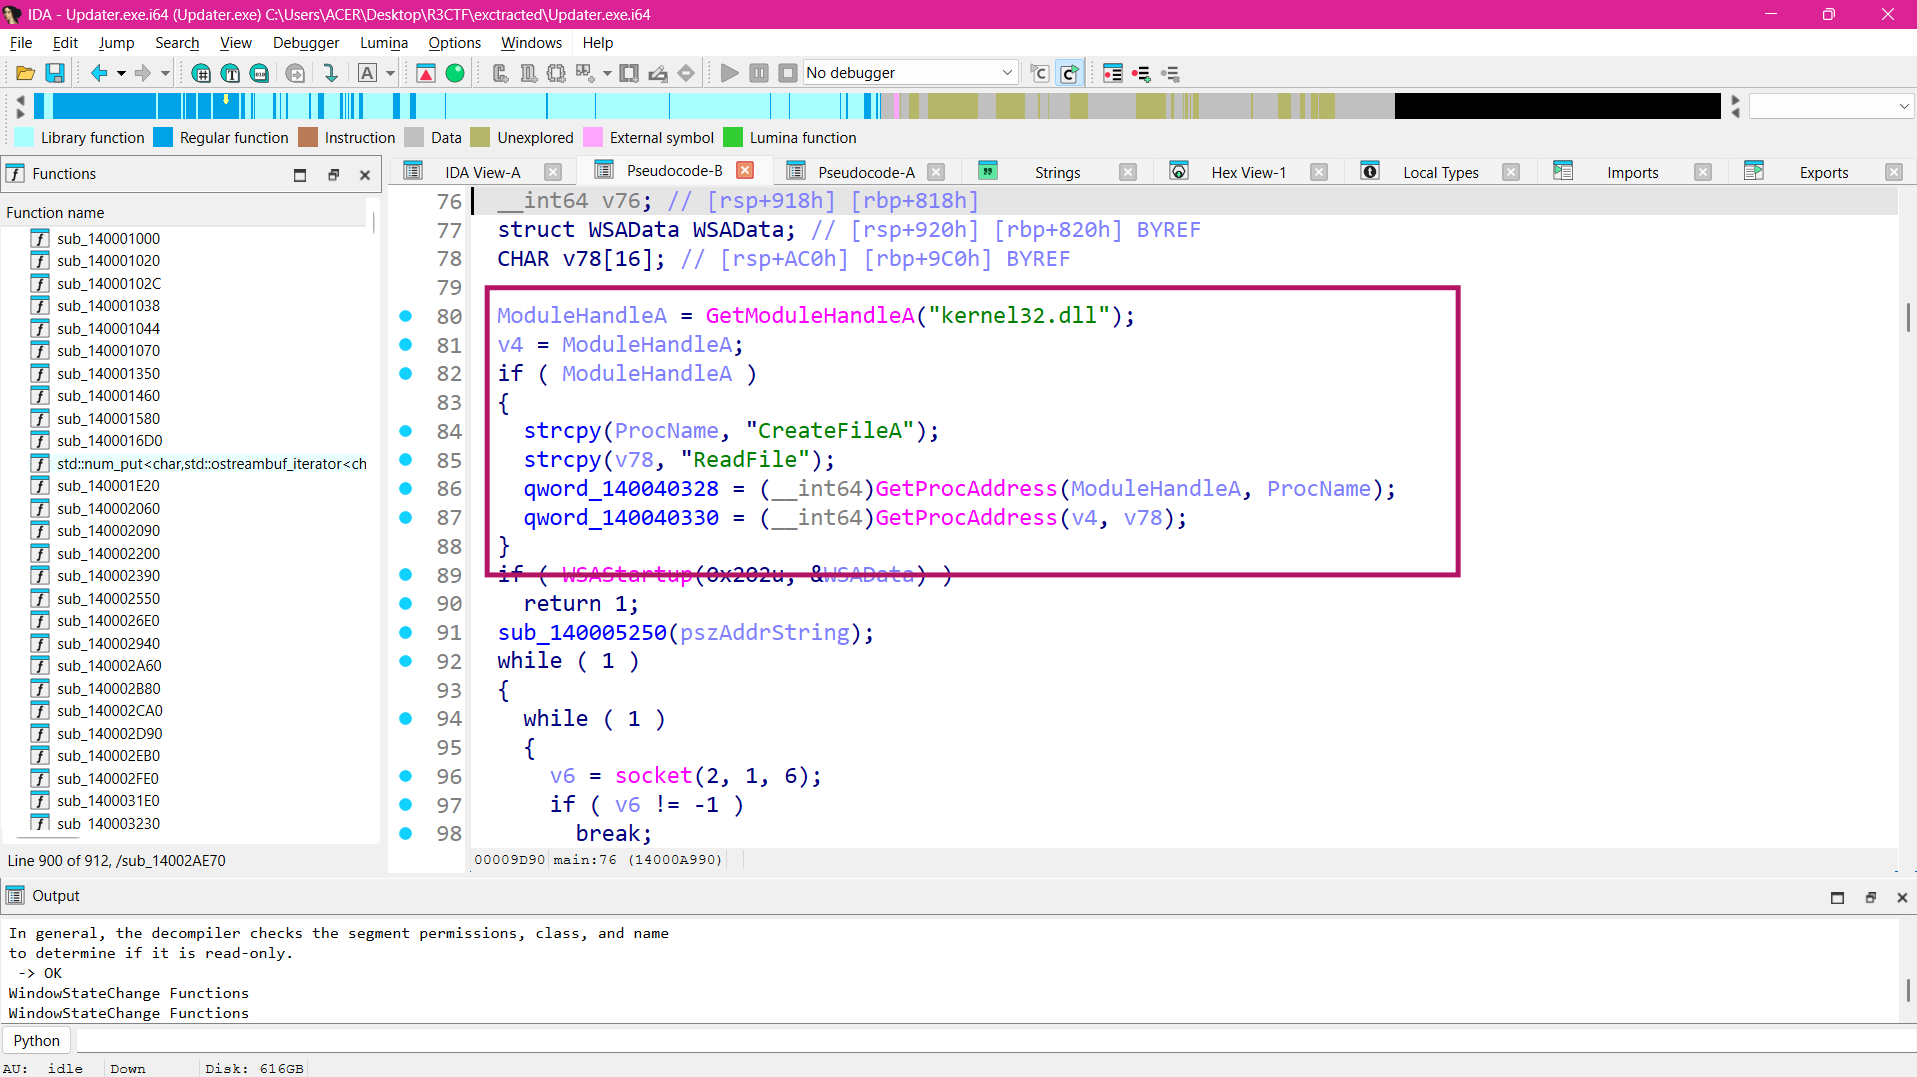Switch to the Pseudocode-A tab
Viewport: 1917px width, 1077px height.
tap(866, 172)
